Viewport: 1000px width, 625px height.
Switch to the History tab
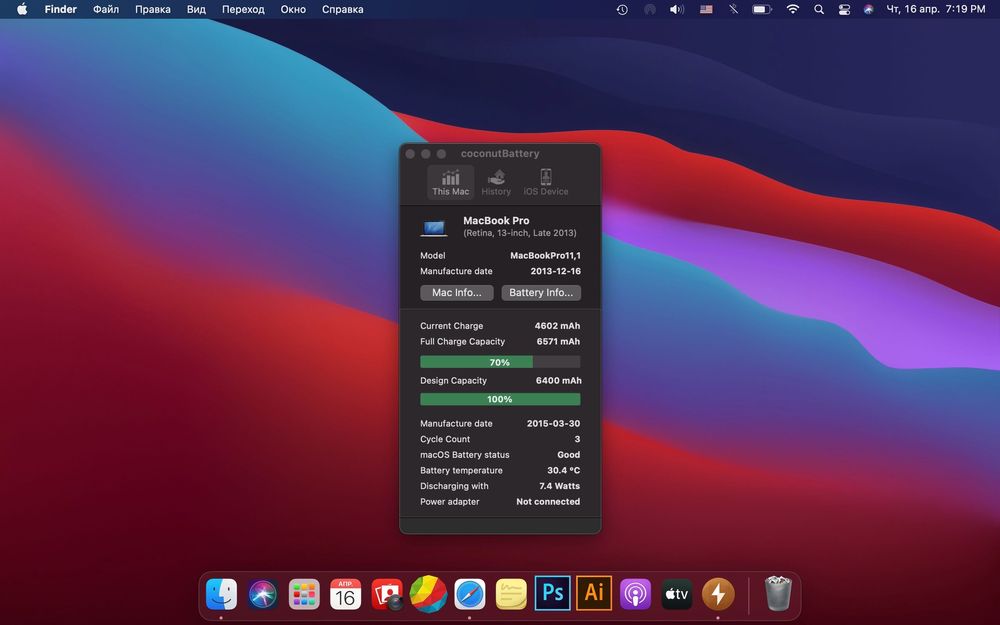coord(496,182)
